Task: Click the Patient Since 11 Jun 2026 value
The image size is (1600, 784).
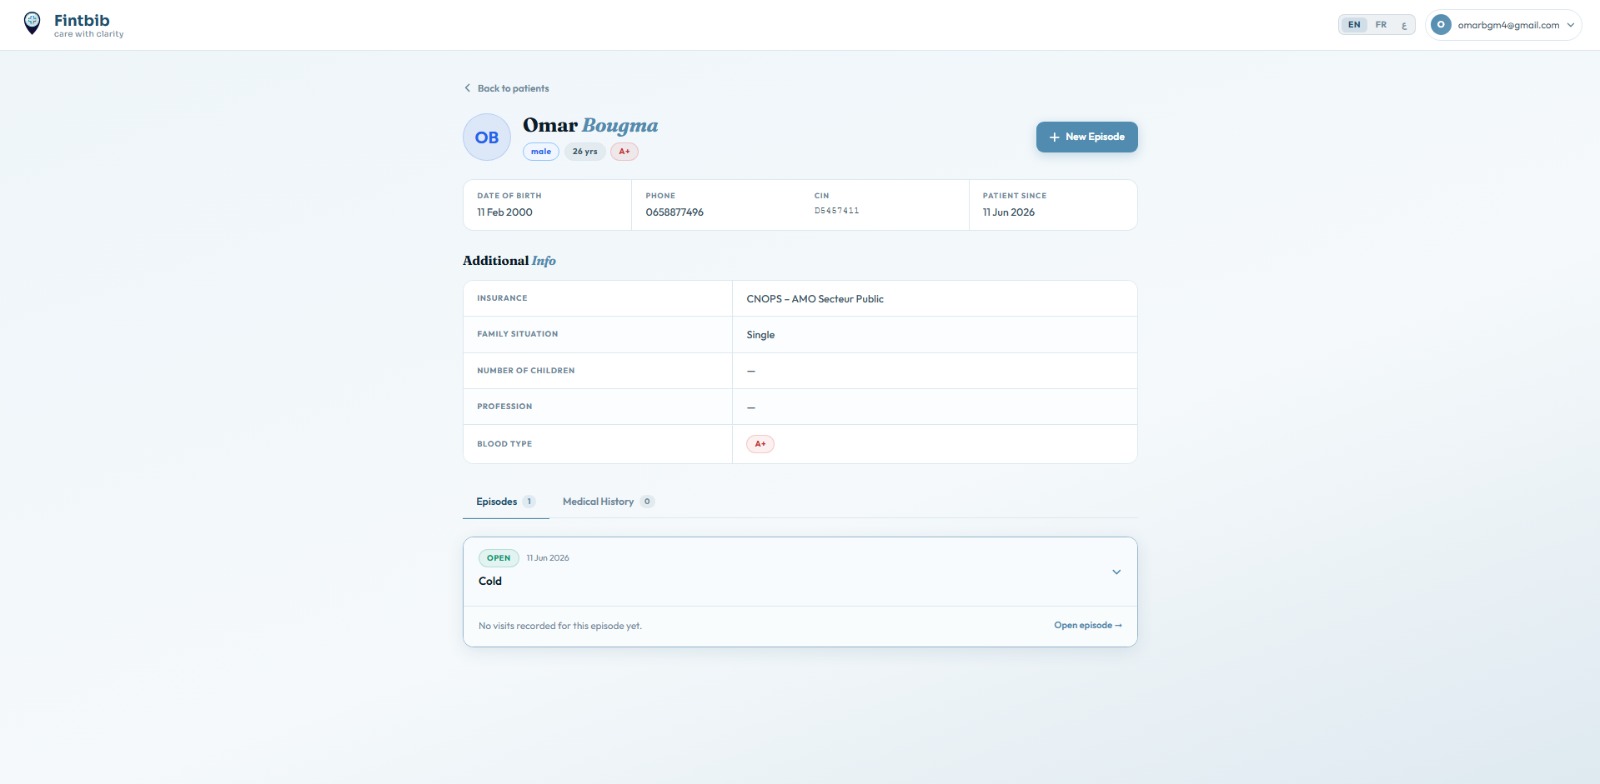Action: pos(1009,212)
